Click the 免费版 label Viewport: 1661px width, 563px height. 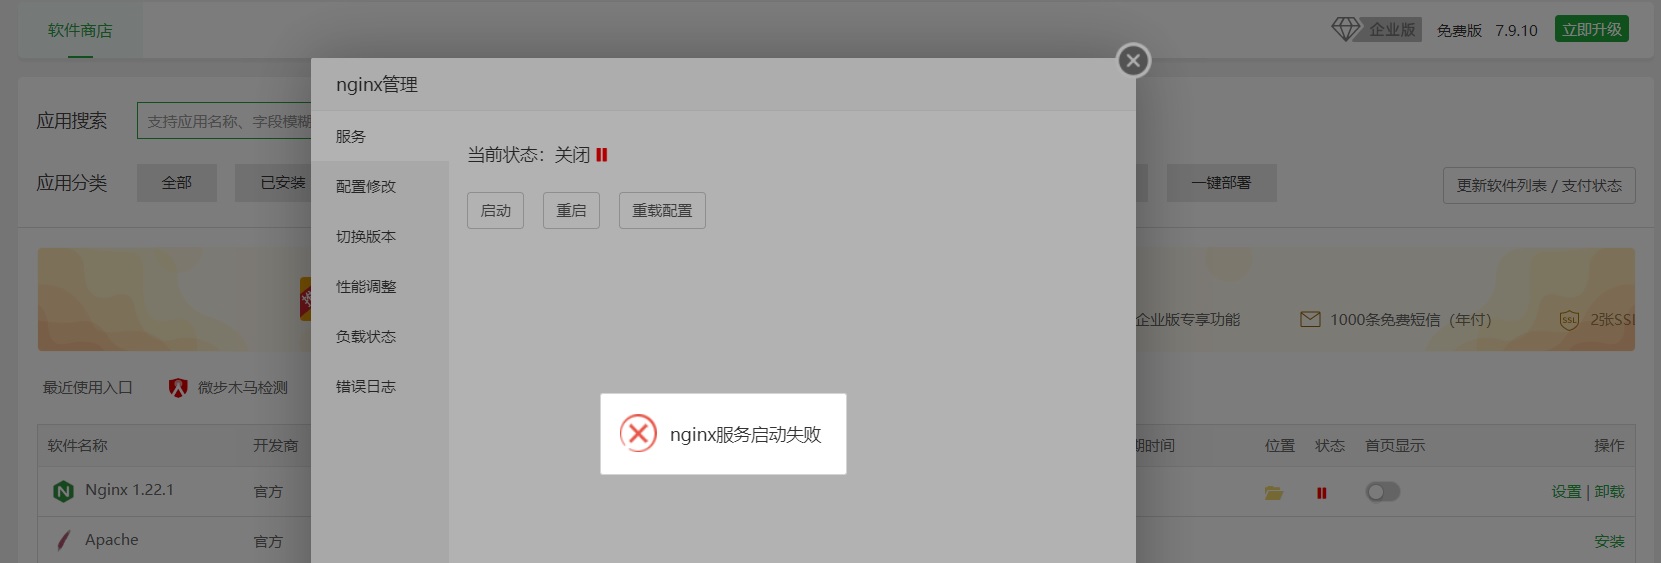pyautogui.click(x=1459, y=31)
